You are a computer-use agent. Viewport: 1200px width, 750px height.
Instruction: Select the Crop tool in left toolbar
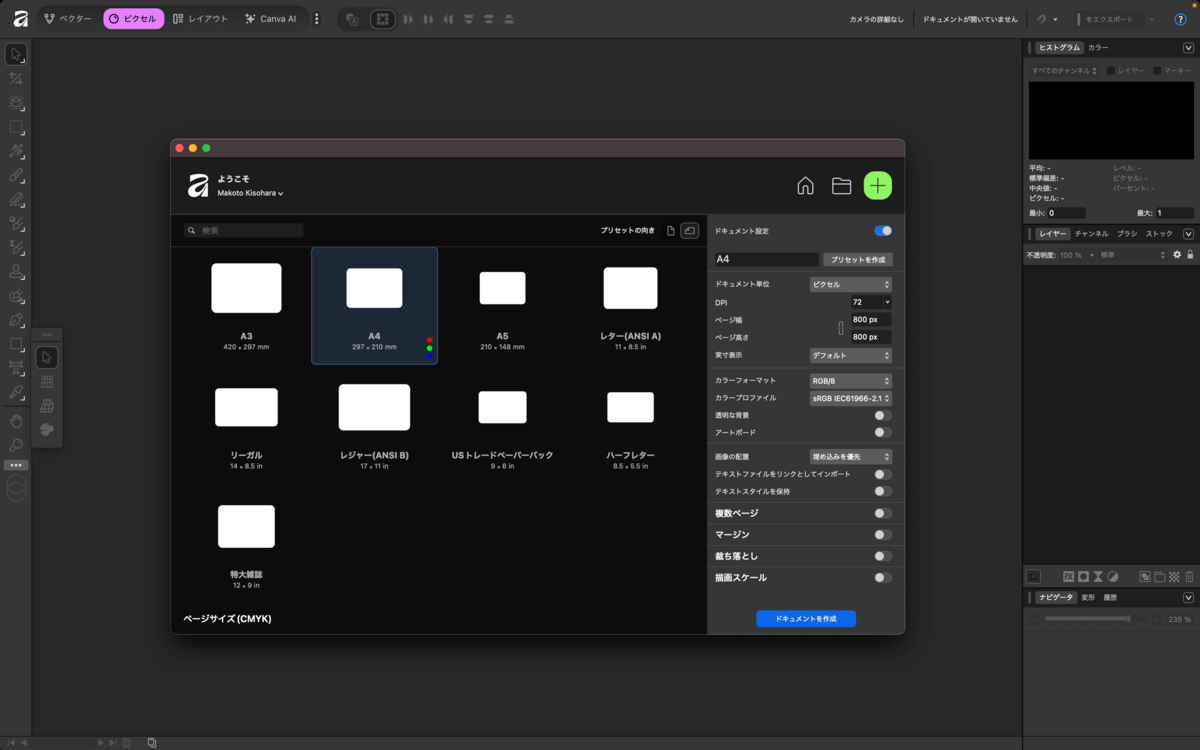[16, 78]
